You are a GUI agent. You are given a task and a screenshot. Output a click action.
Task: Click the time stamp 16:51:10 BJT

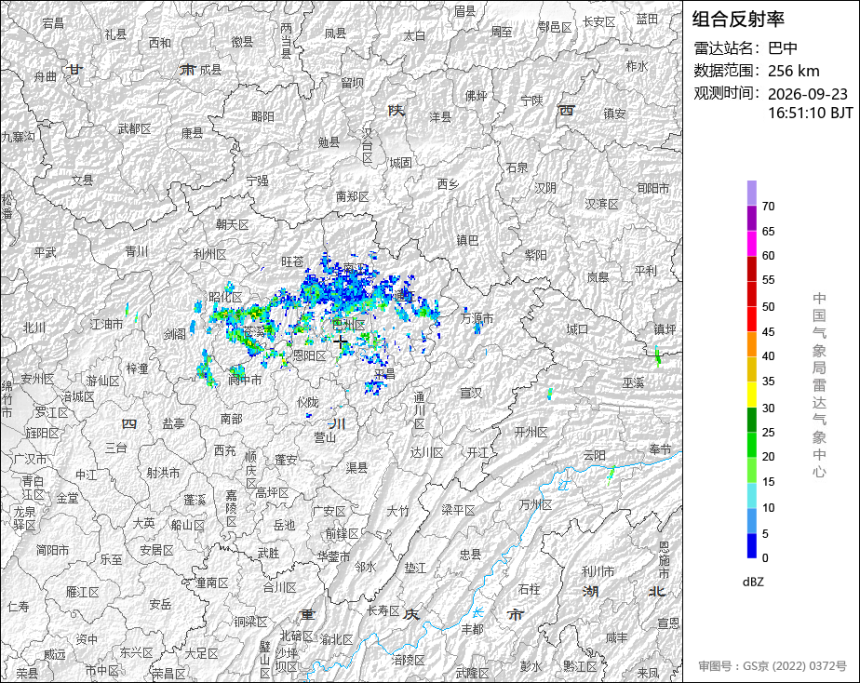click(810, 113)
